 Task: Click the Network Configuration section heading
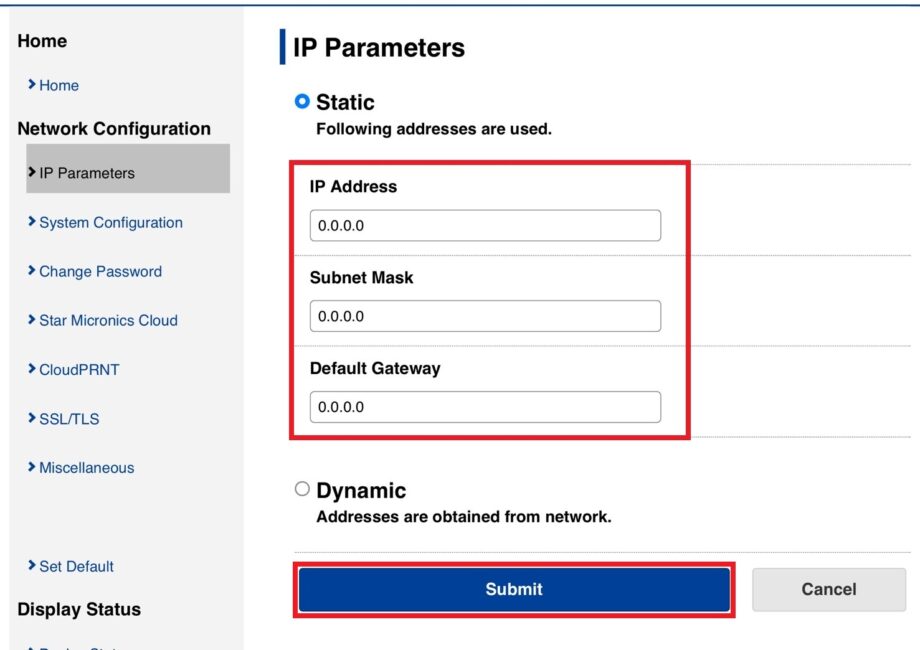(114, 129)
